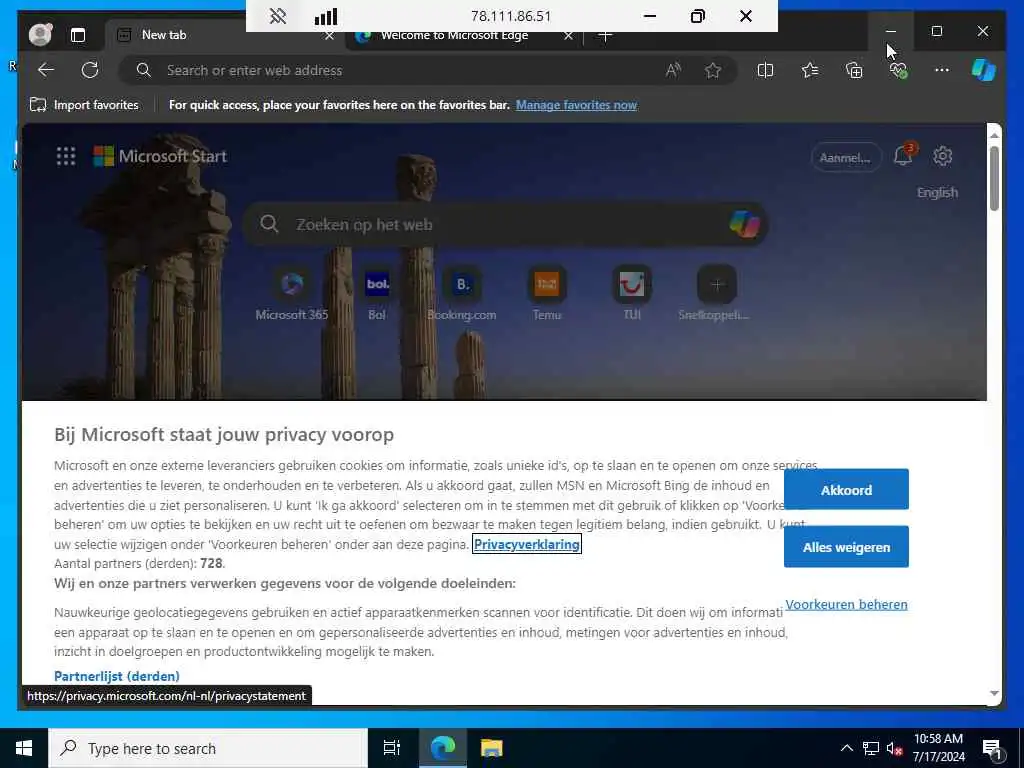Open the Microsoft 365 shortcut

click(x=291, y=293)
